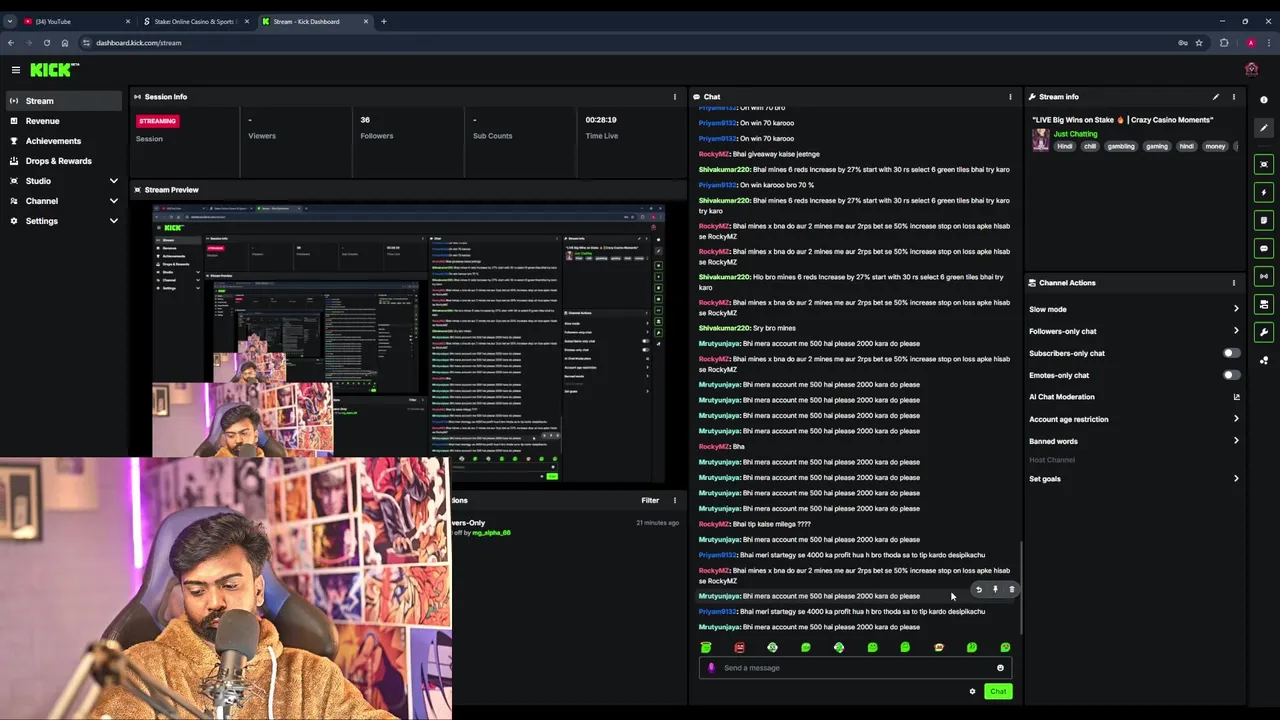
Task: Toggle the notes panel icon in the right sidebar
Action: (x=1264, y=220)
